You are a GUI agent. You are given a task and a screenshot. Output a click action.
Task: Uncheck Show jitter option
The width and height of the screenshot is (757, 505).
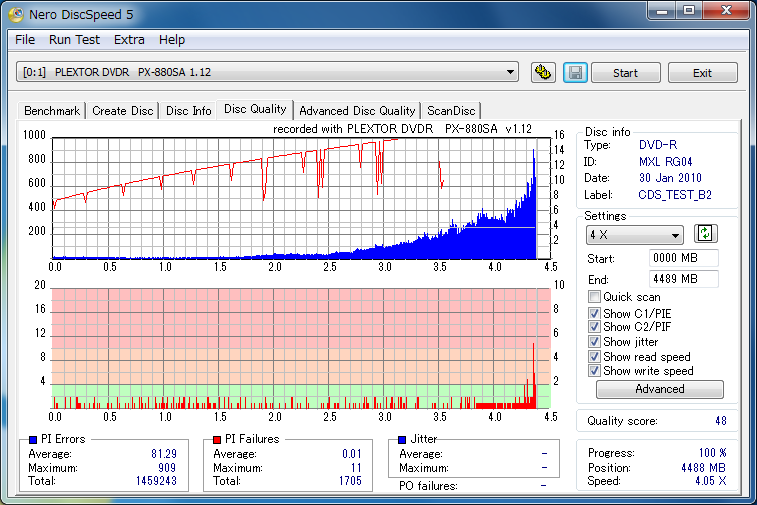click(x=594, y=342)
